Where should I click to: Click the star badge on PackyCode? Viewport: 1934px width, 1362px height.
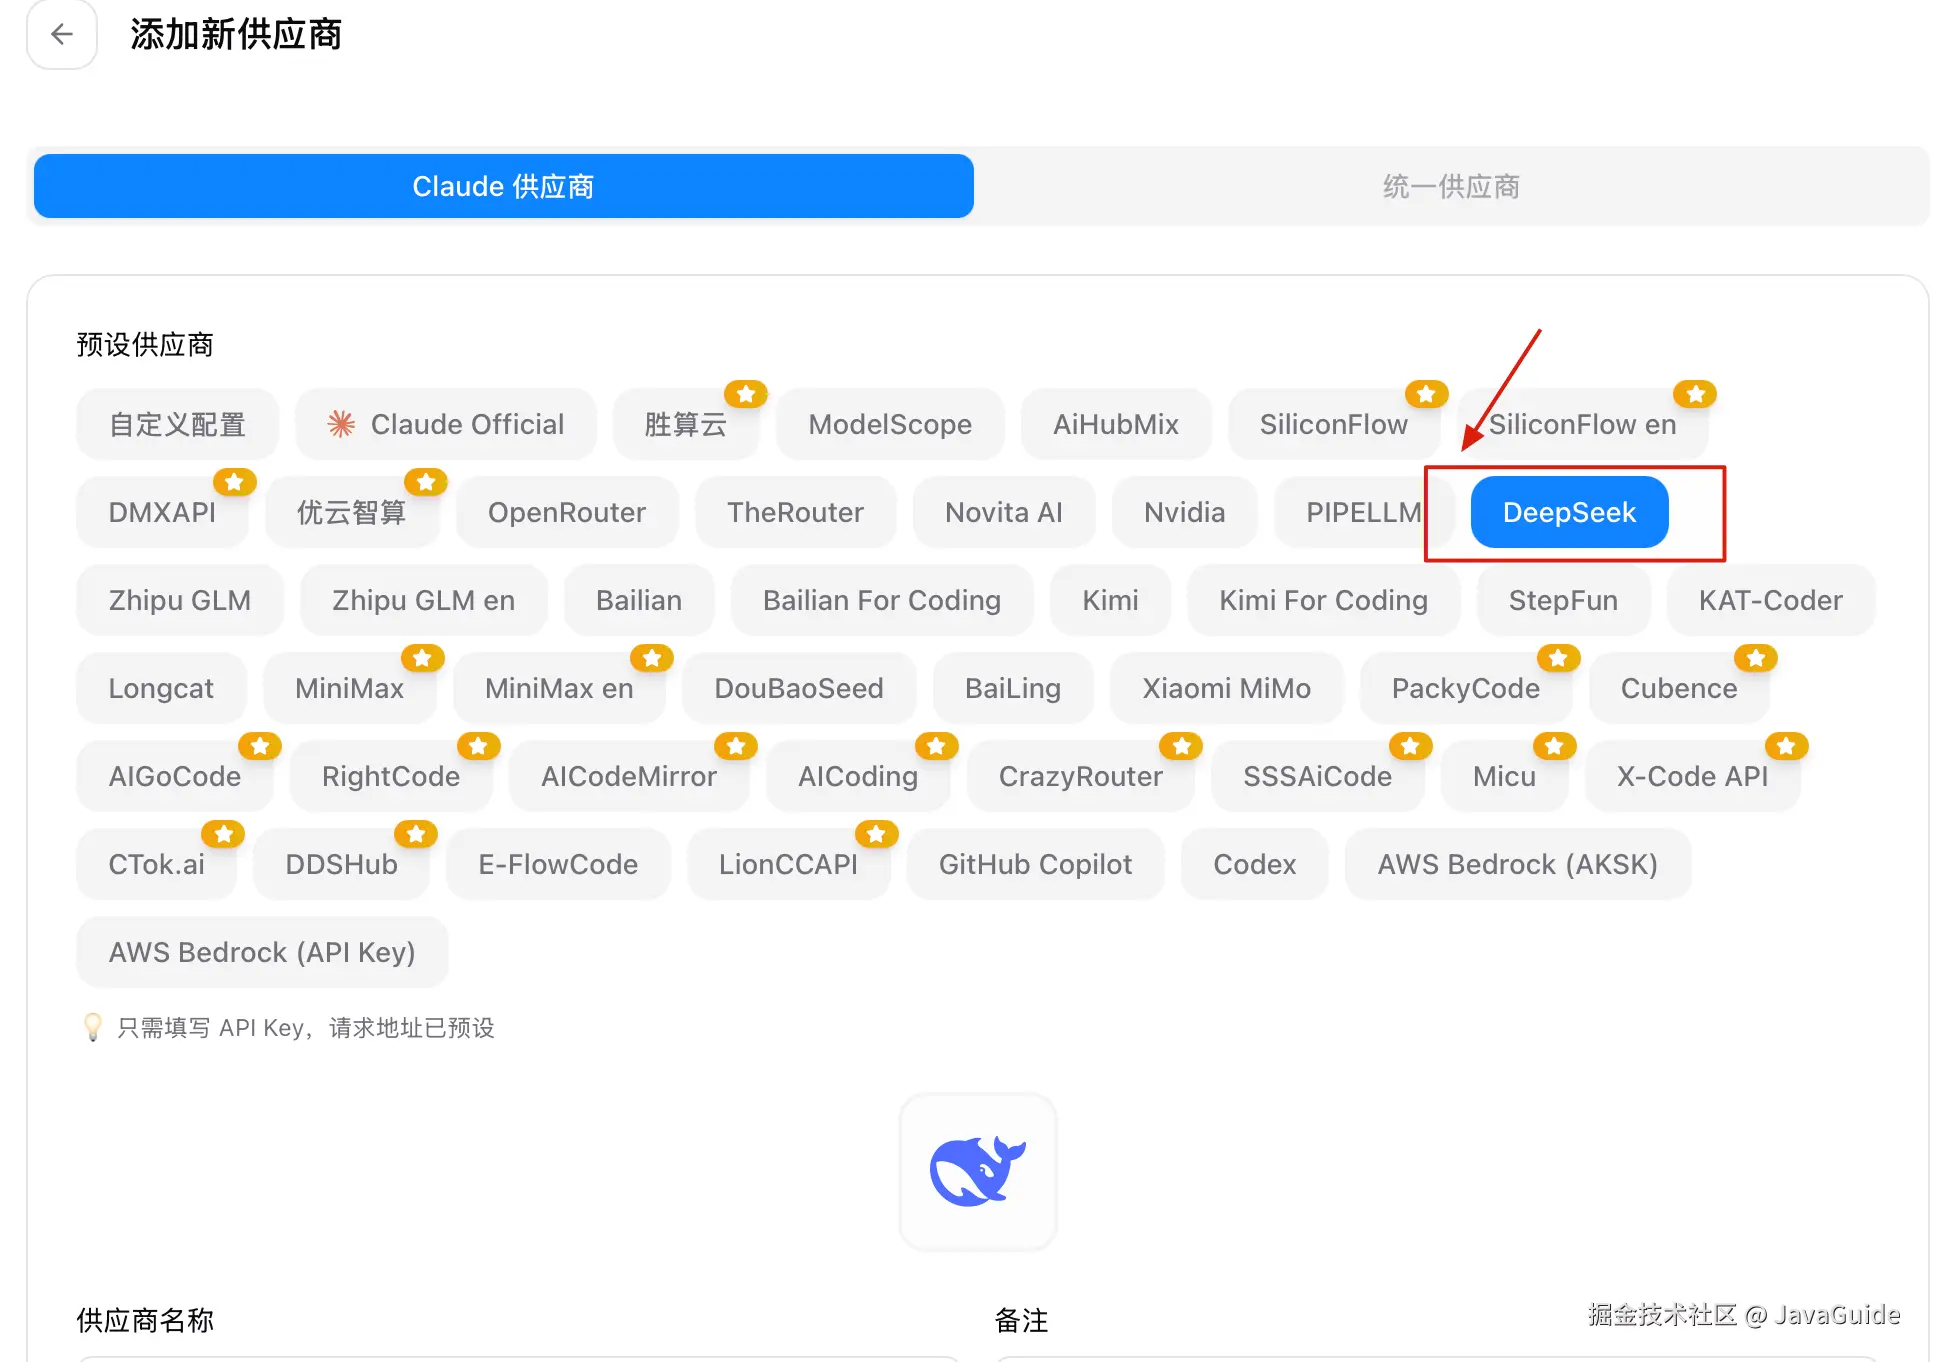pyautogui.click(x=1557, y=658)
